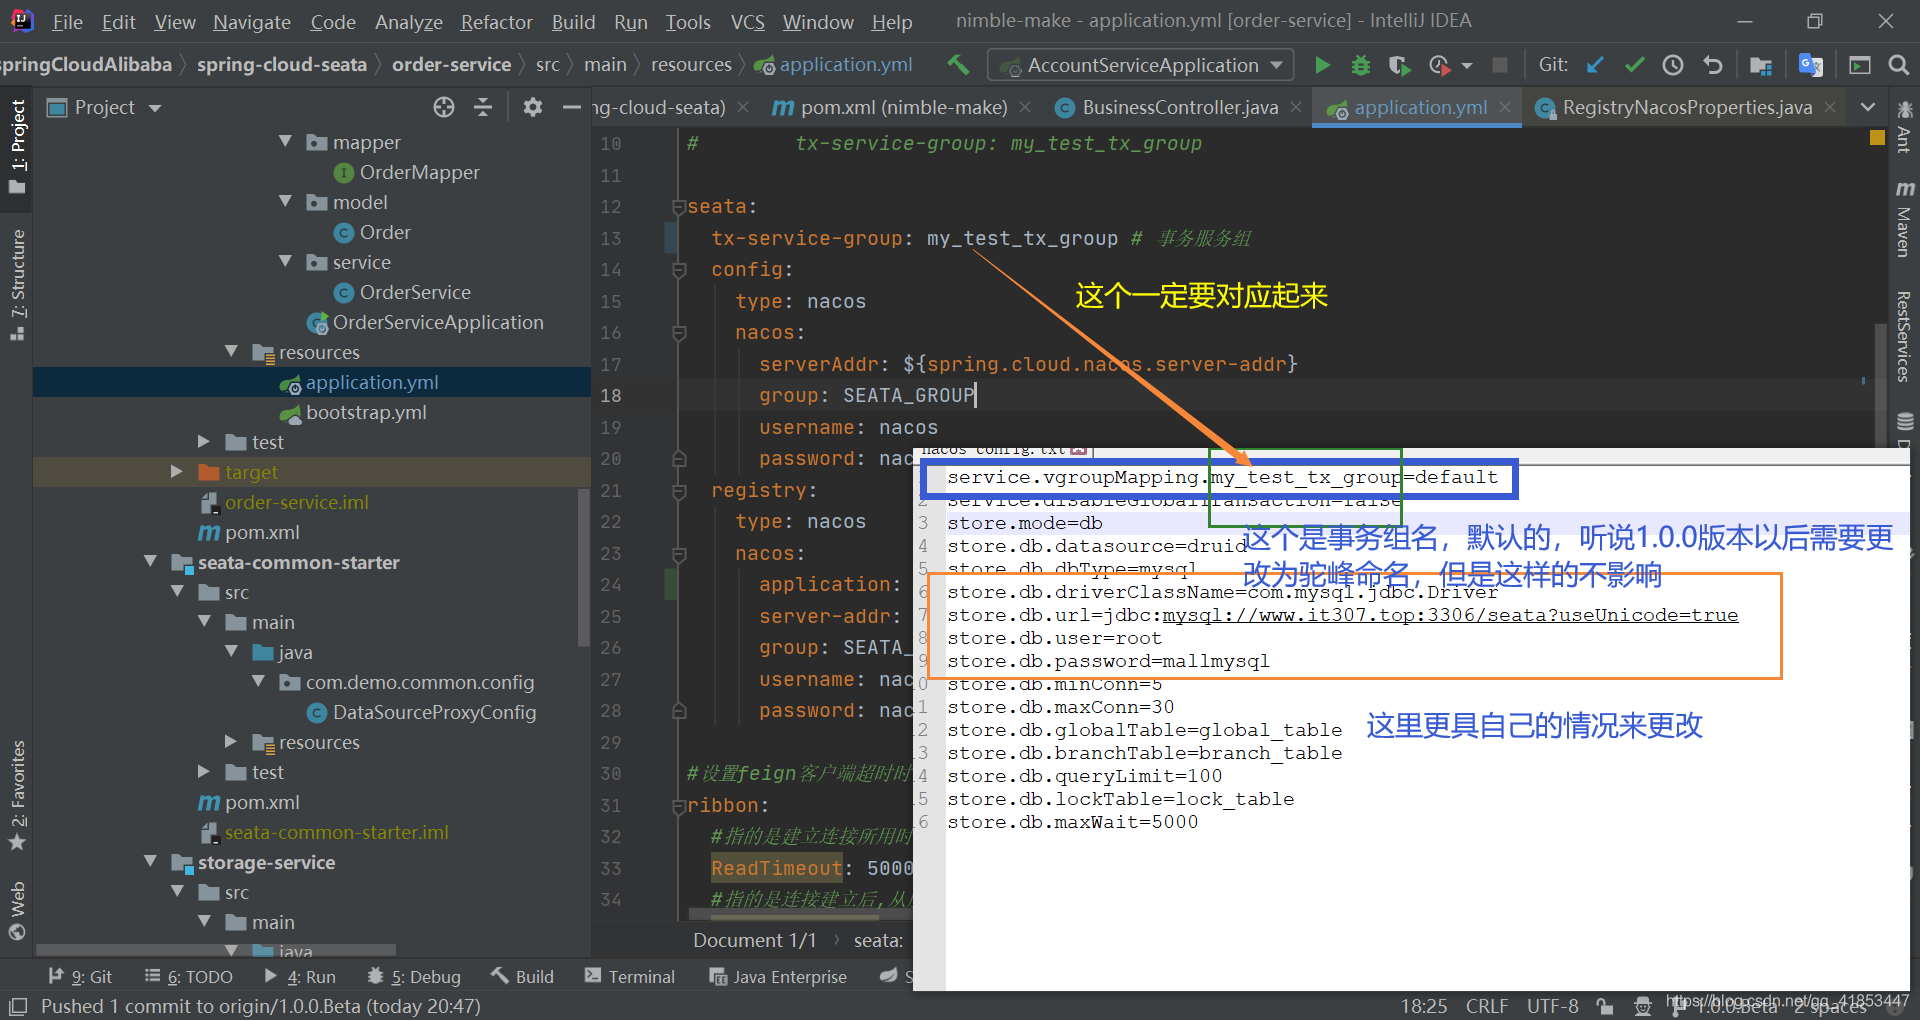The height and width of the screenshot is (1020, 1920).
Task: Click the yellow warning marker in the editor gutter stripe
Action: [x=1877, y=138]
